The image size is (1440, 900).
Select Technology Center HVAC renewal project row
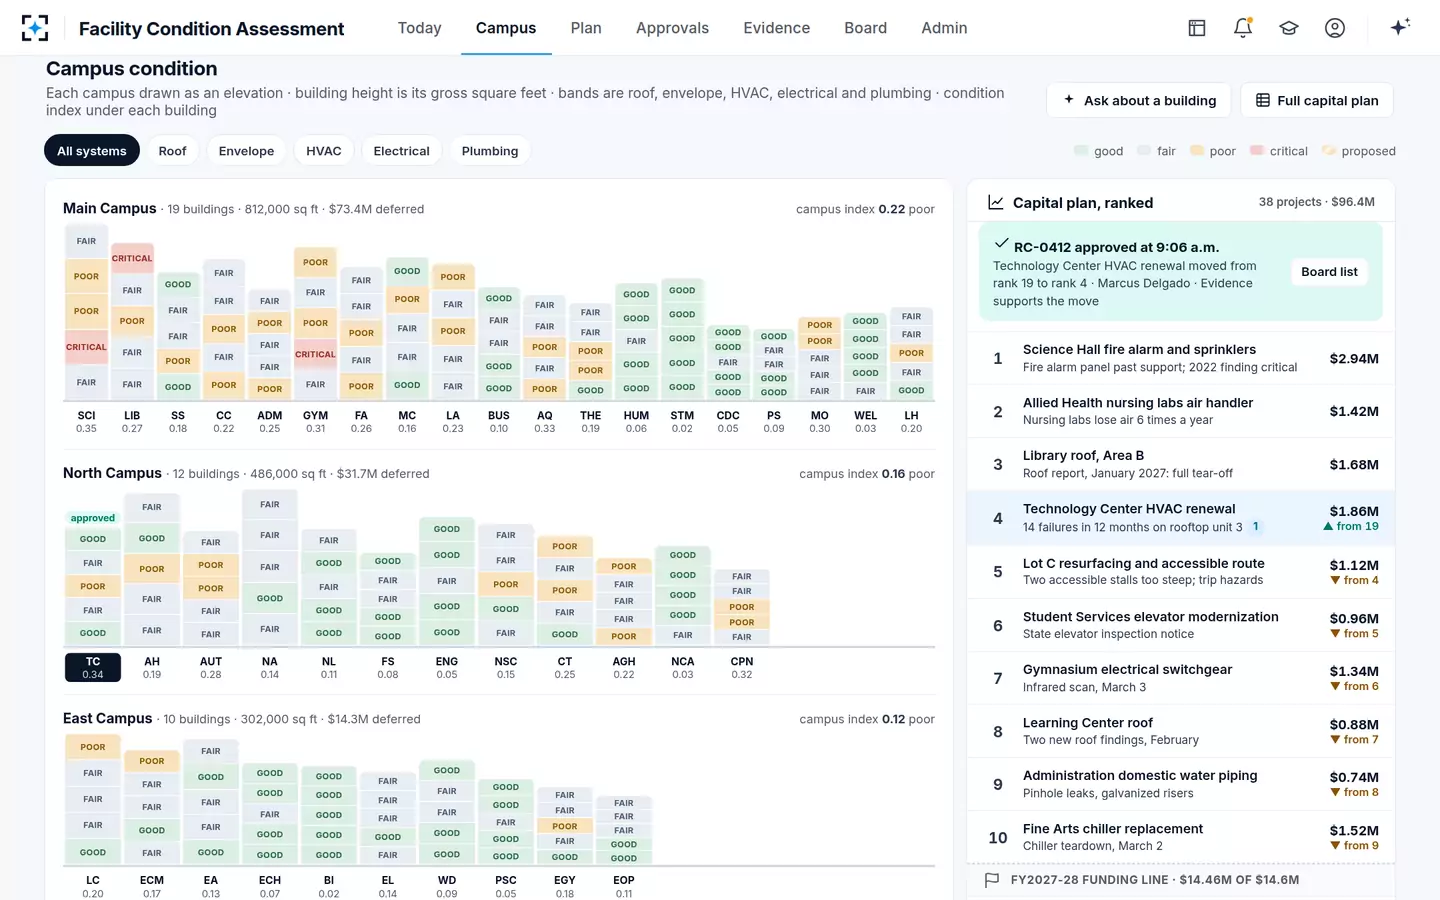coord(1181,518)
